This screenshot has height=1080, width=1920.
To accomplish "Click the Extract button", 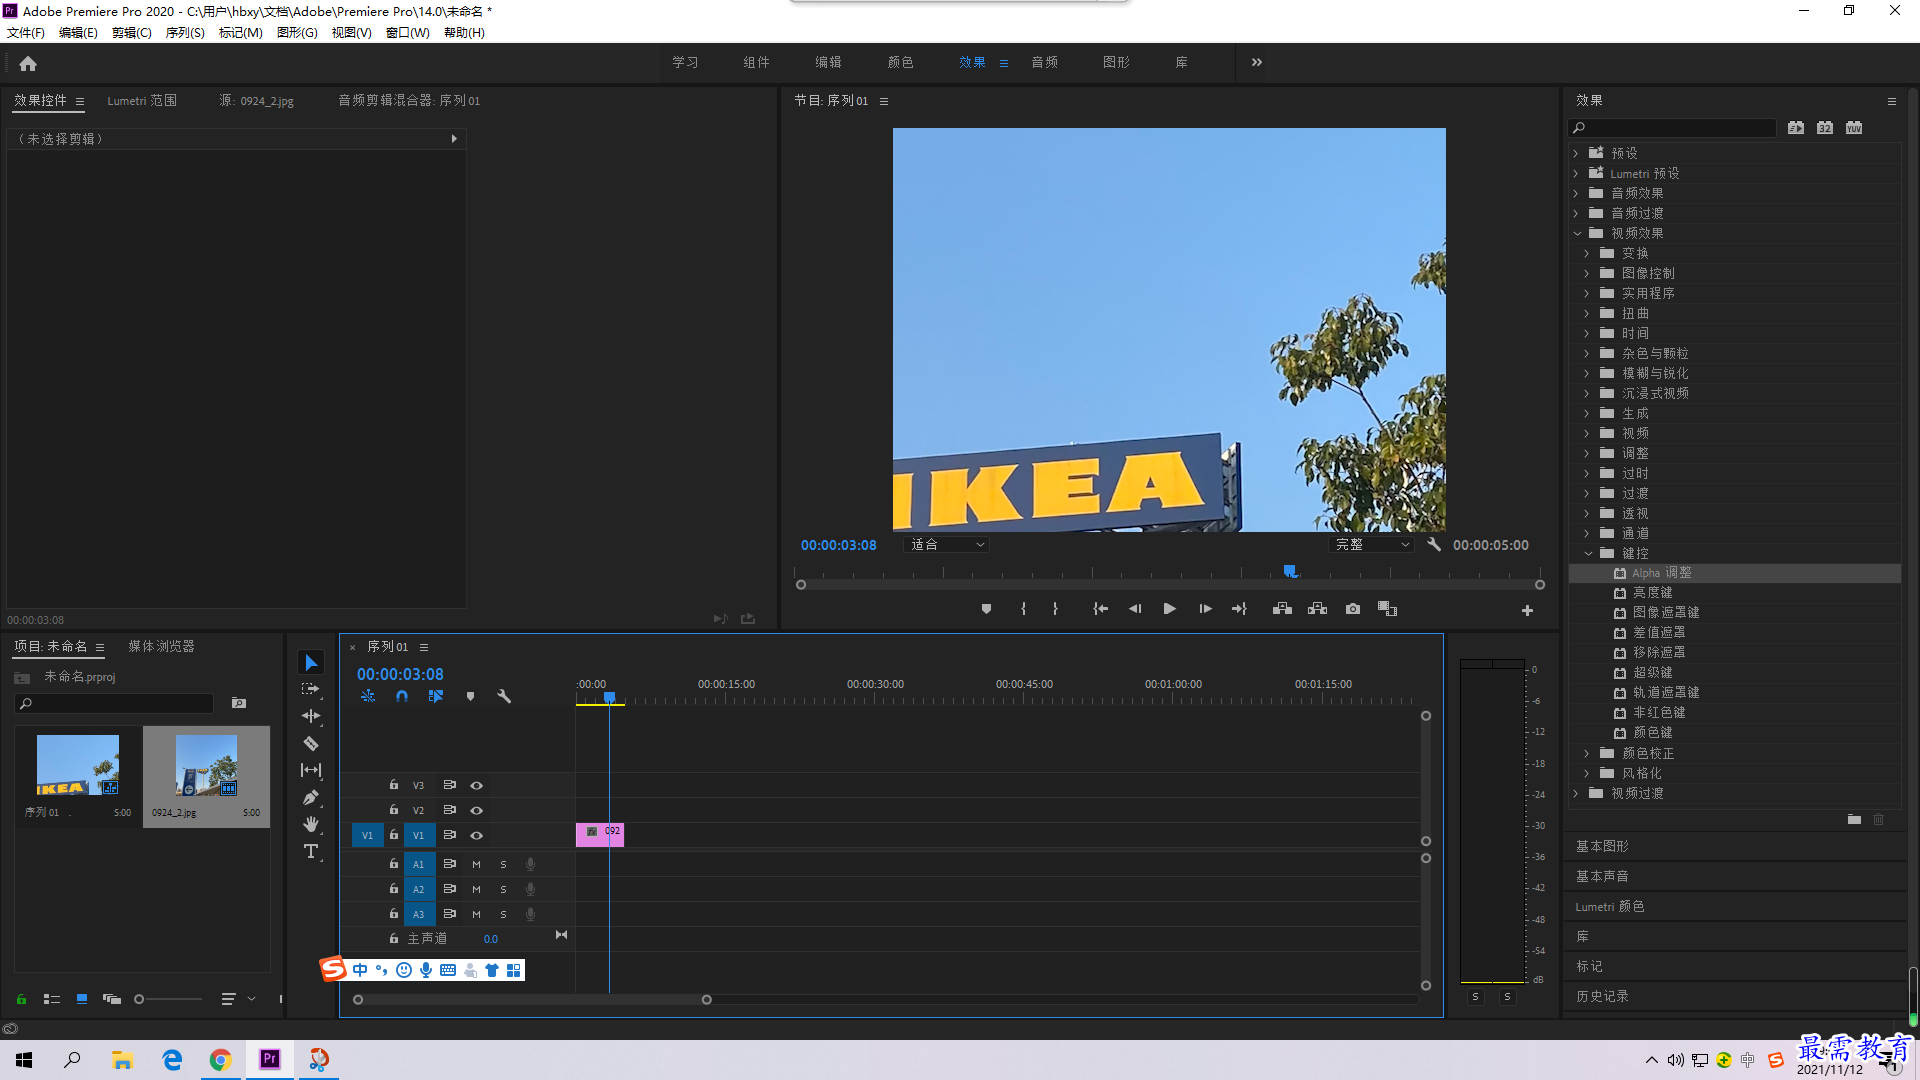I will pyautogui.click(x=1317, y=609).
